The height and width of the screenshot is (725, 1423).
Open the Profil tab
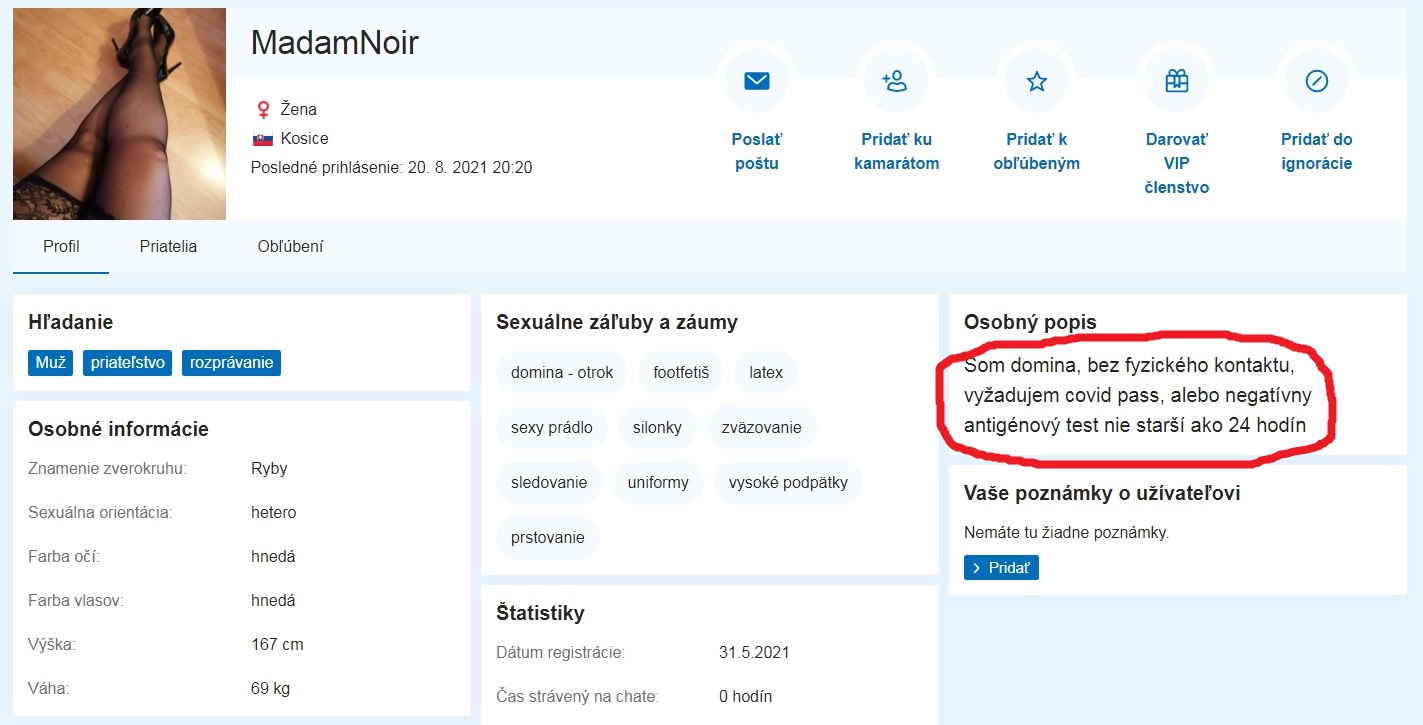[61, 246]
